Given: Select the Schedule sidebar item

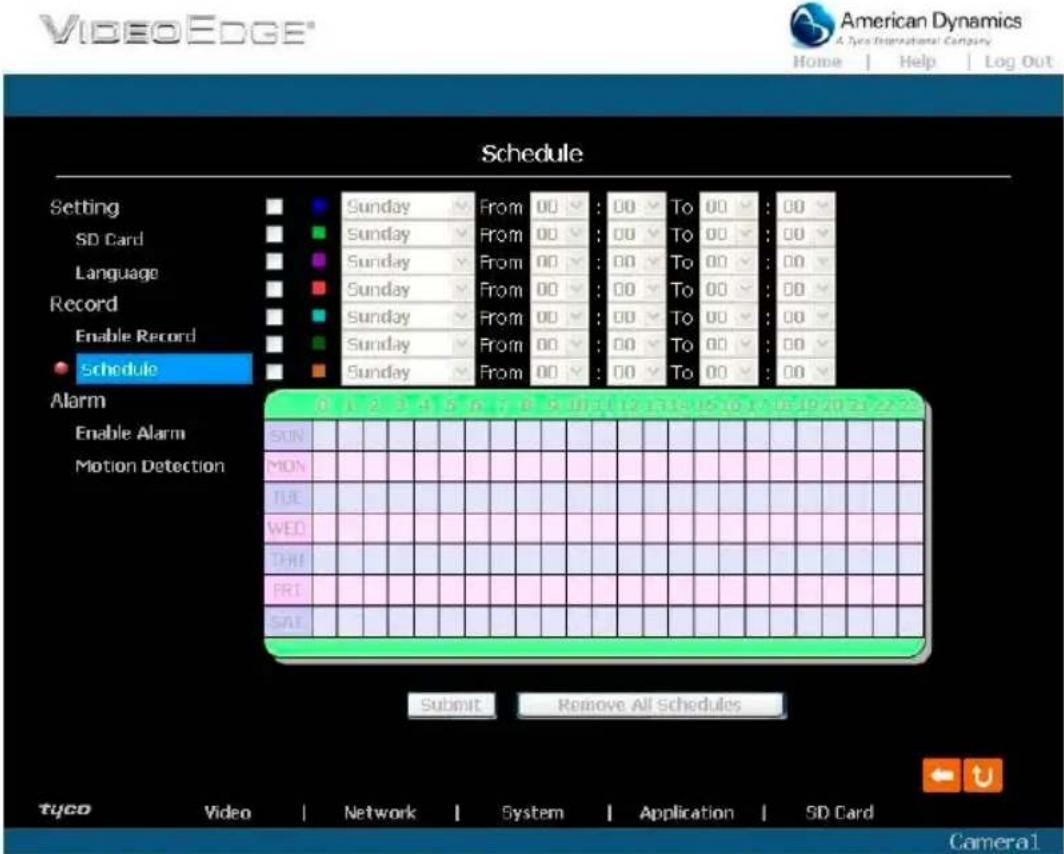Looking at the screenshot, I should coord(164,369).
